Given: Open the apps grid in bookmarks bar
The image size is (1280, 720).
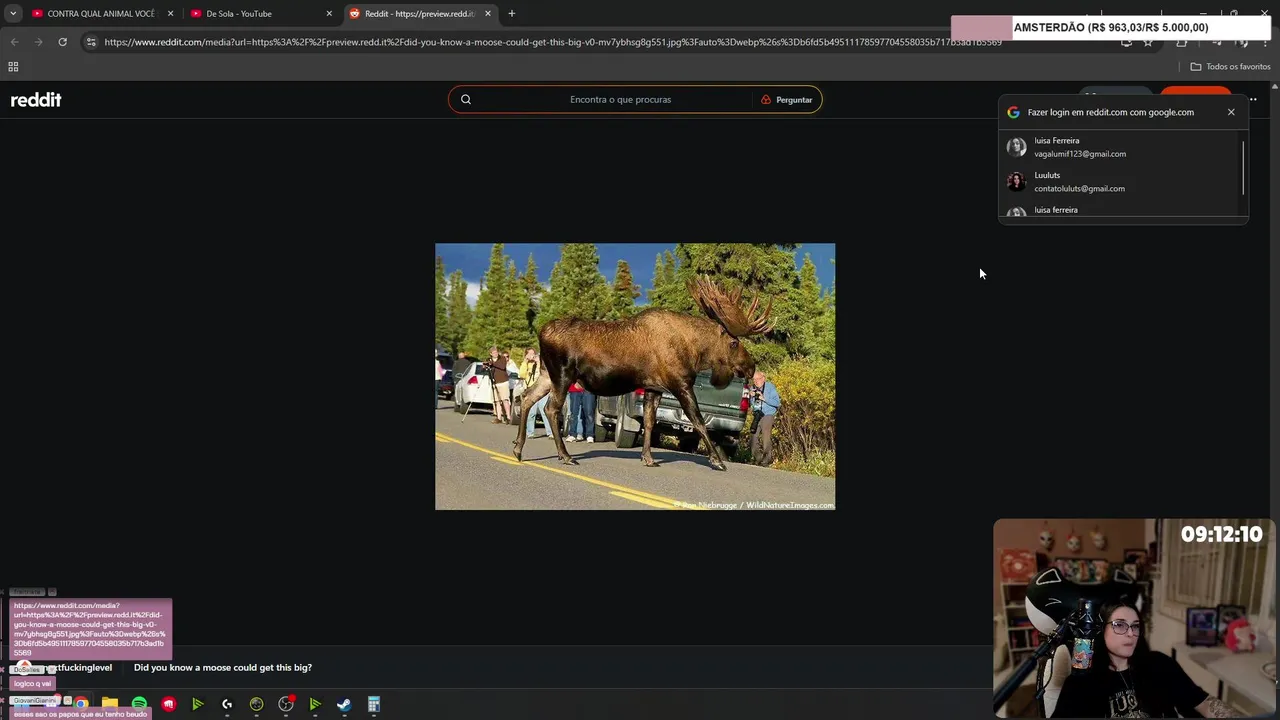Looking at the screenshot, I should click(x=13, y=67).
